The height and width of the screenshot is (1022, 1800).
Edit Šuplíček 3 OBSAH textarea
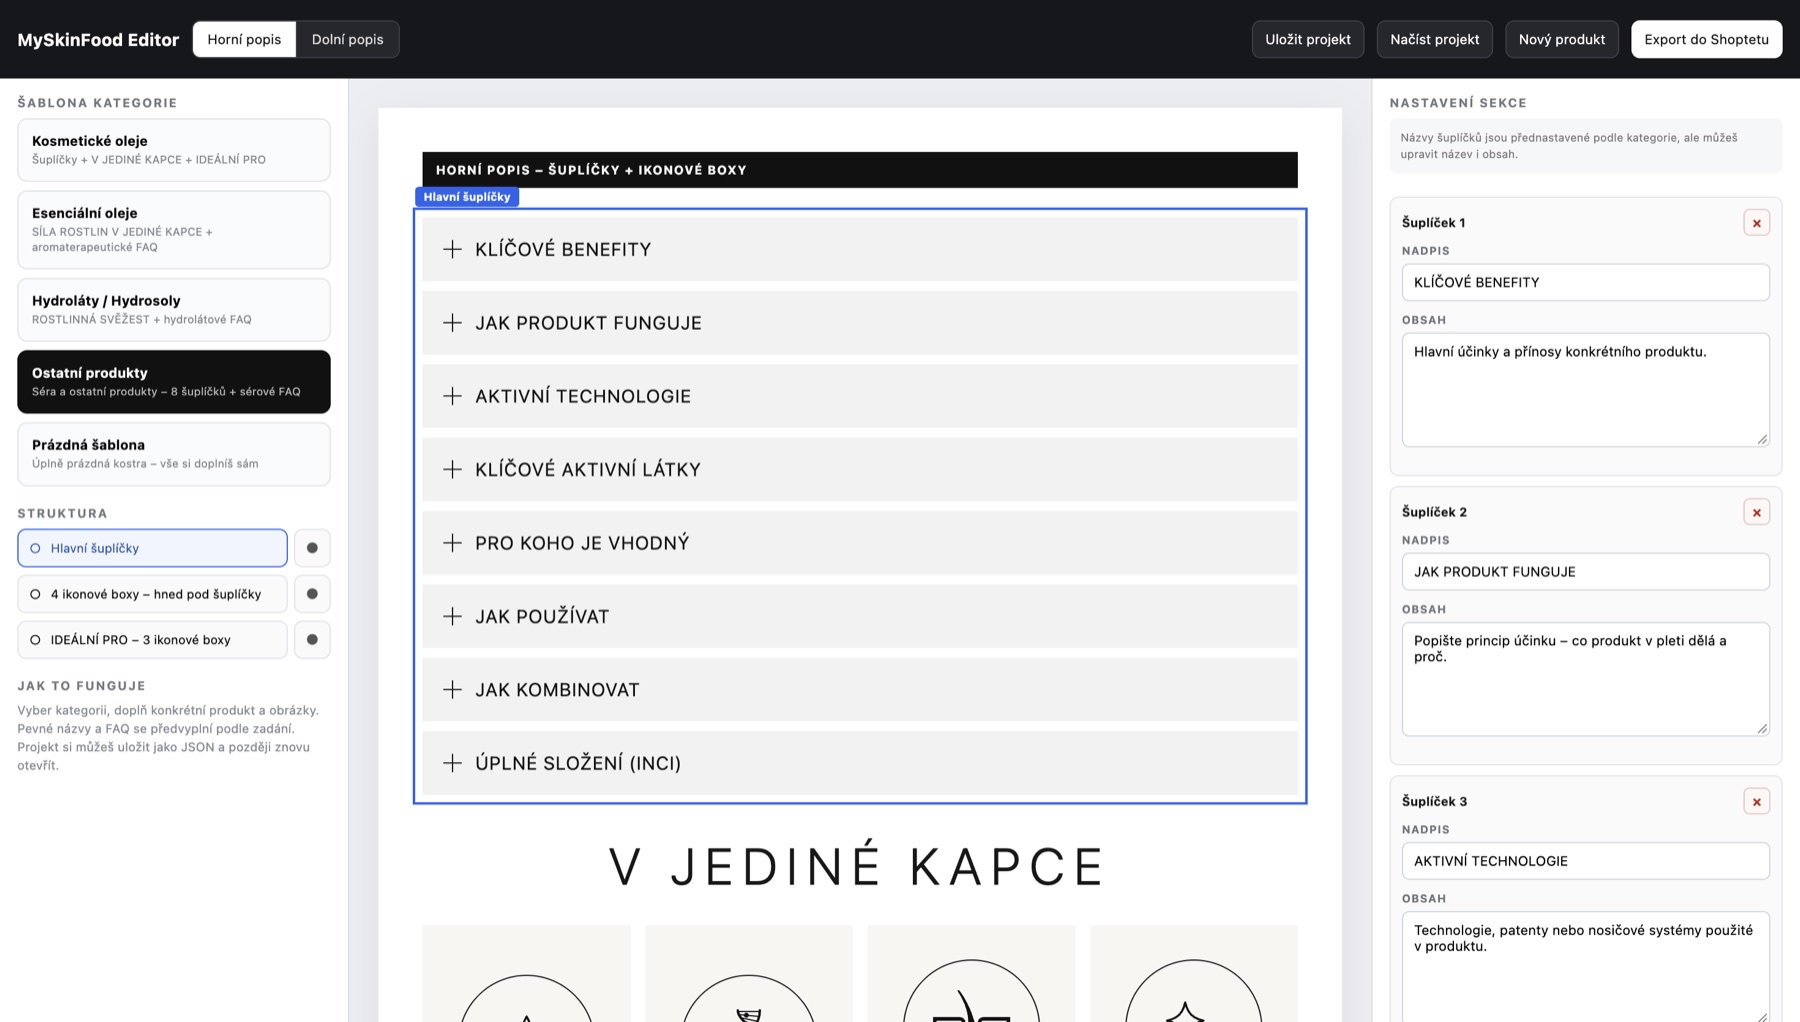point(1585,967)
